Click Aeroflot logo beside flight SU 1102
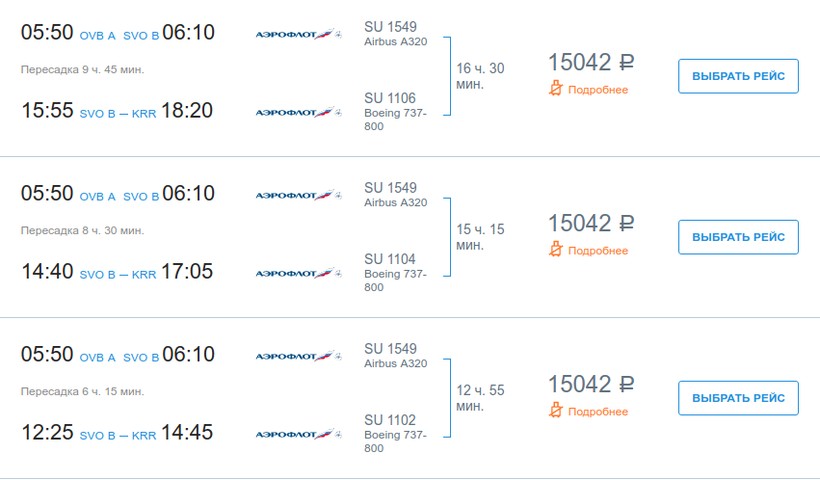The image size is (820, 480). coord(299,434)
